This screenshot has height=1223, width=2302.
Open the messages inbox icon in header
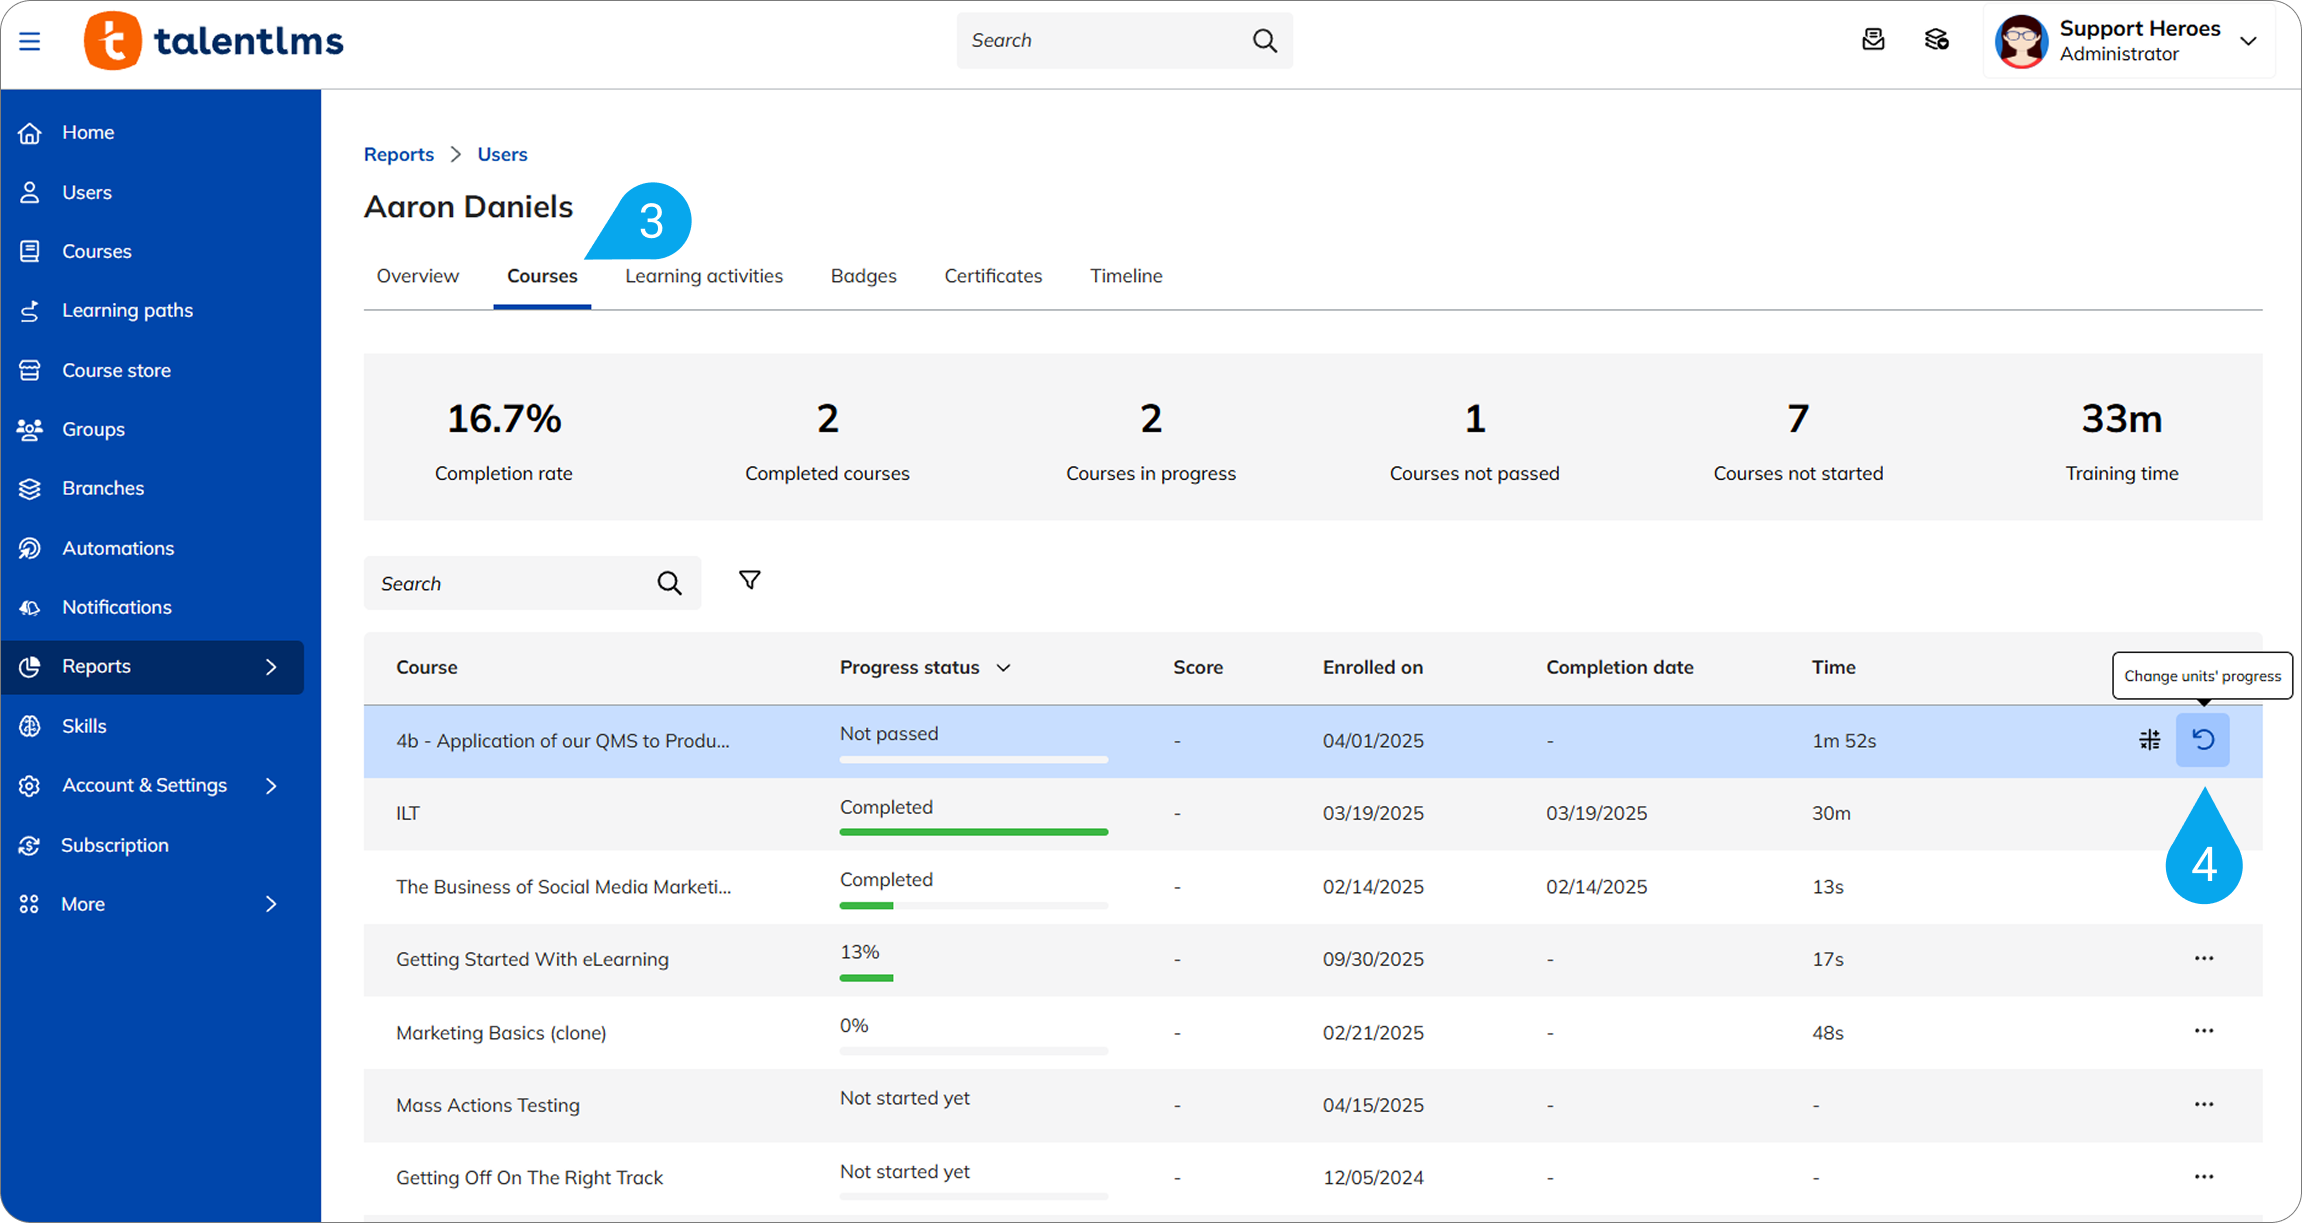pos(1873,40)
